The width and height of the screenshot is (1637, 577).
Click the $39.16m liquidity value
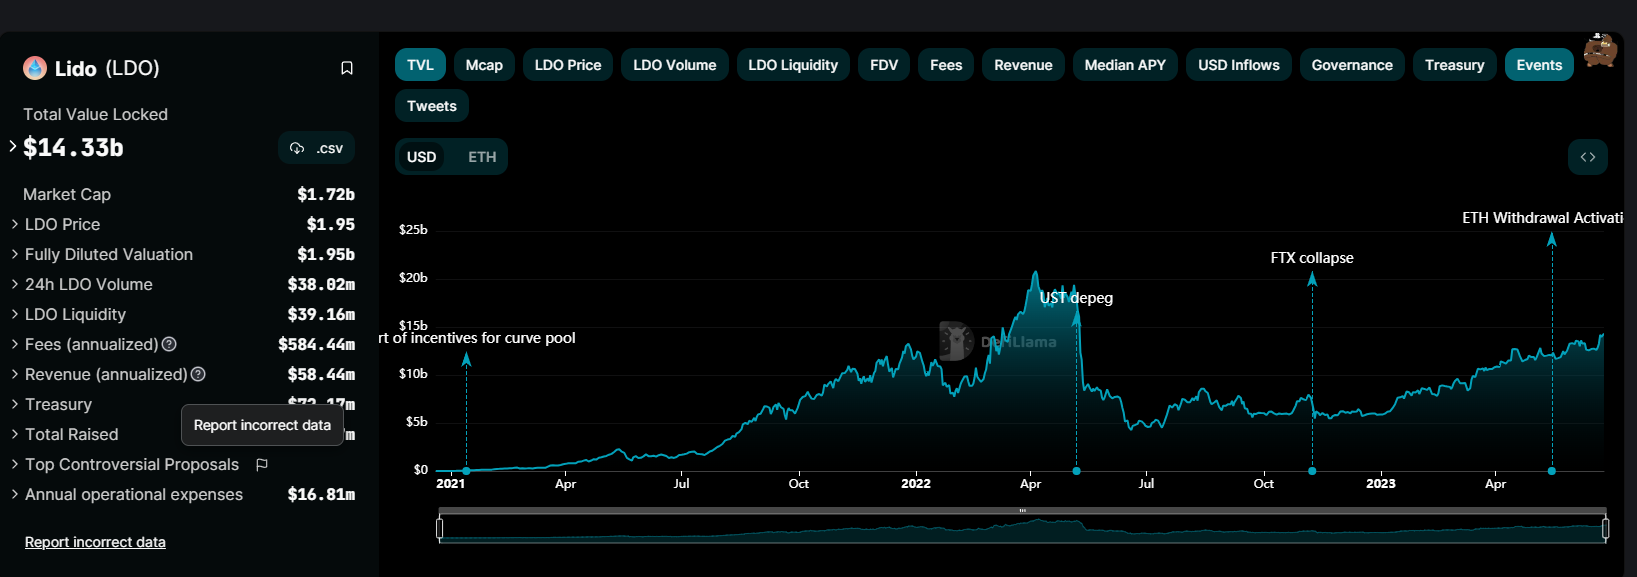[x=321, y=314]
